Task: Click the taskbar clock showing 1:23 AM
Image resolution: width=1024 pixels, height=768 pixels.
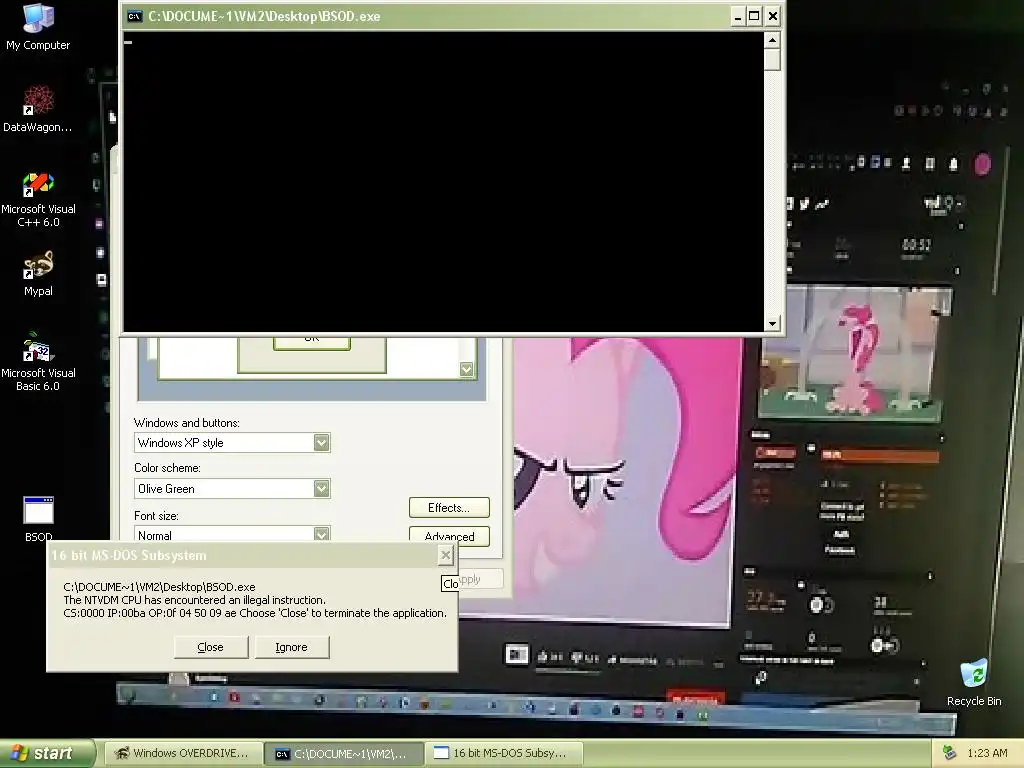Action: 987,753
